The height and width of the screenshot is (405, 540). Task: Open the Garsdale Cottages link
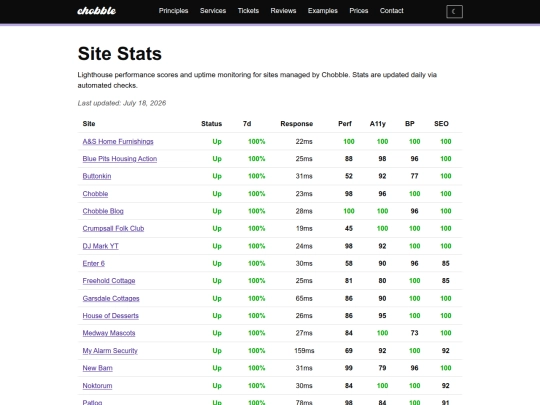(x=111, y=299)
